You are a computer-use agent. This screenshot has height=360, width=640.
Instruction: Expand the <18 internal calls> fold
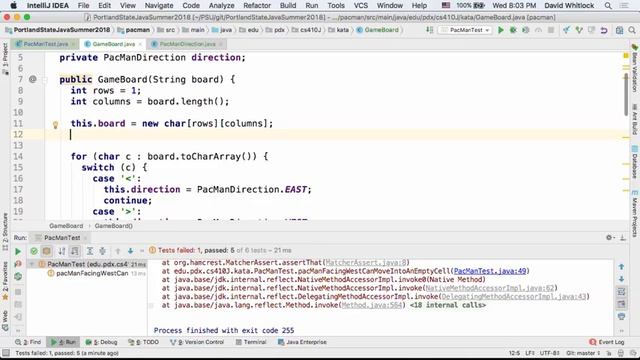click(448, 305)
